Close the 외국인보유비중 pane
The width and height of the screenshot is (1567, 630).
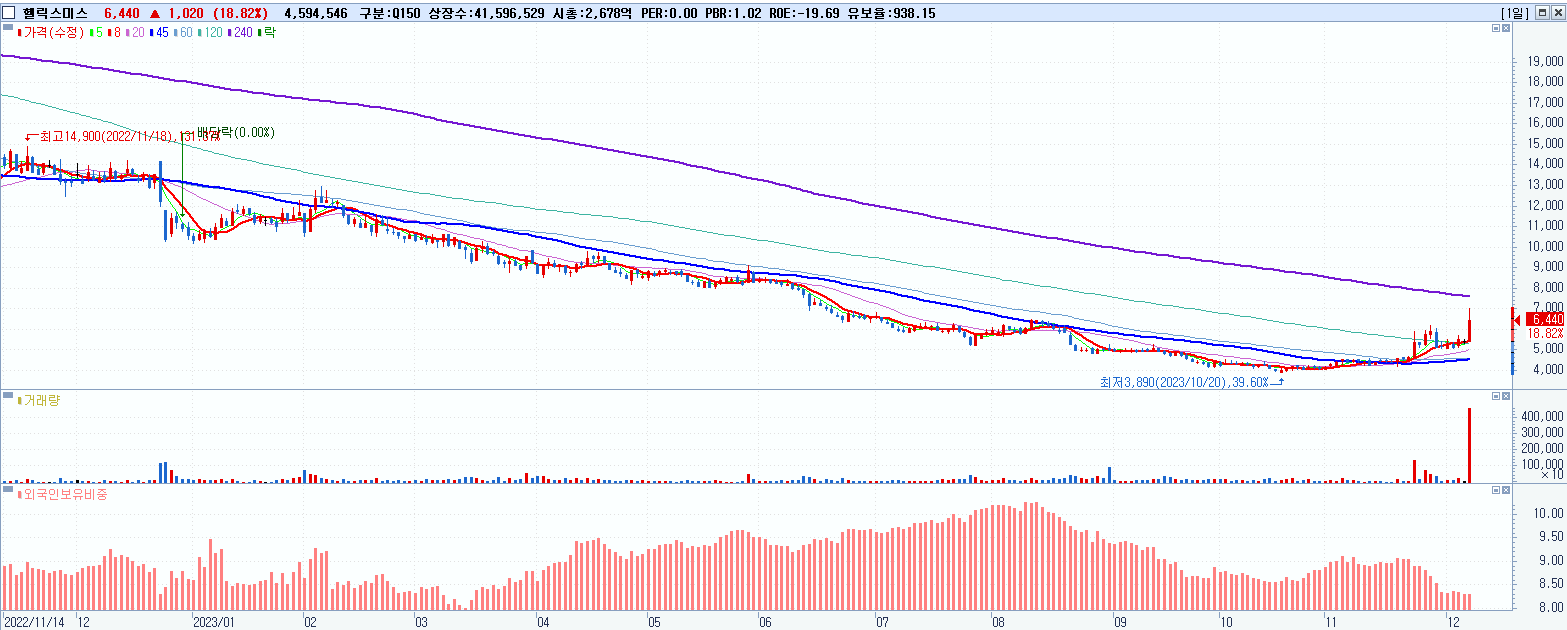tap(1507, 491)
